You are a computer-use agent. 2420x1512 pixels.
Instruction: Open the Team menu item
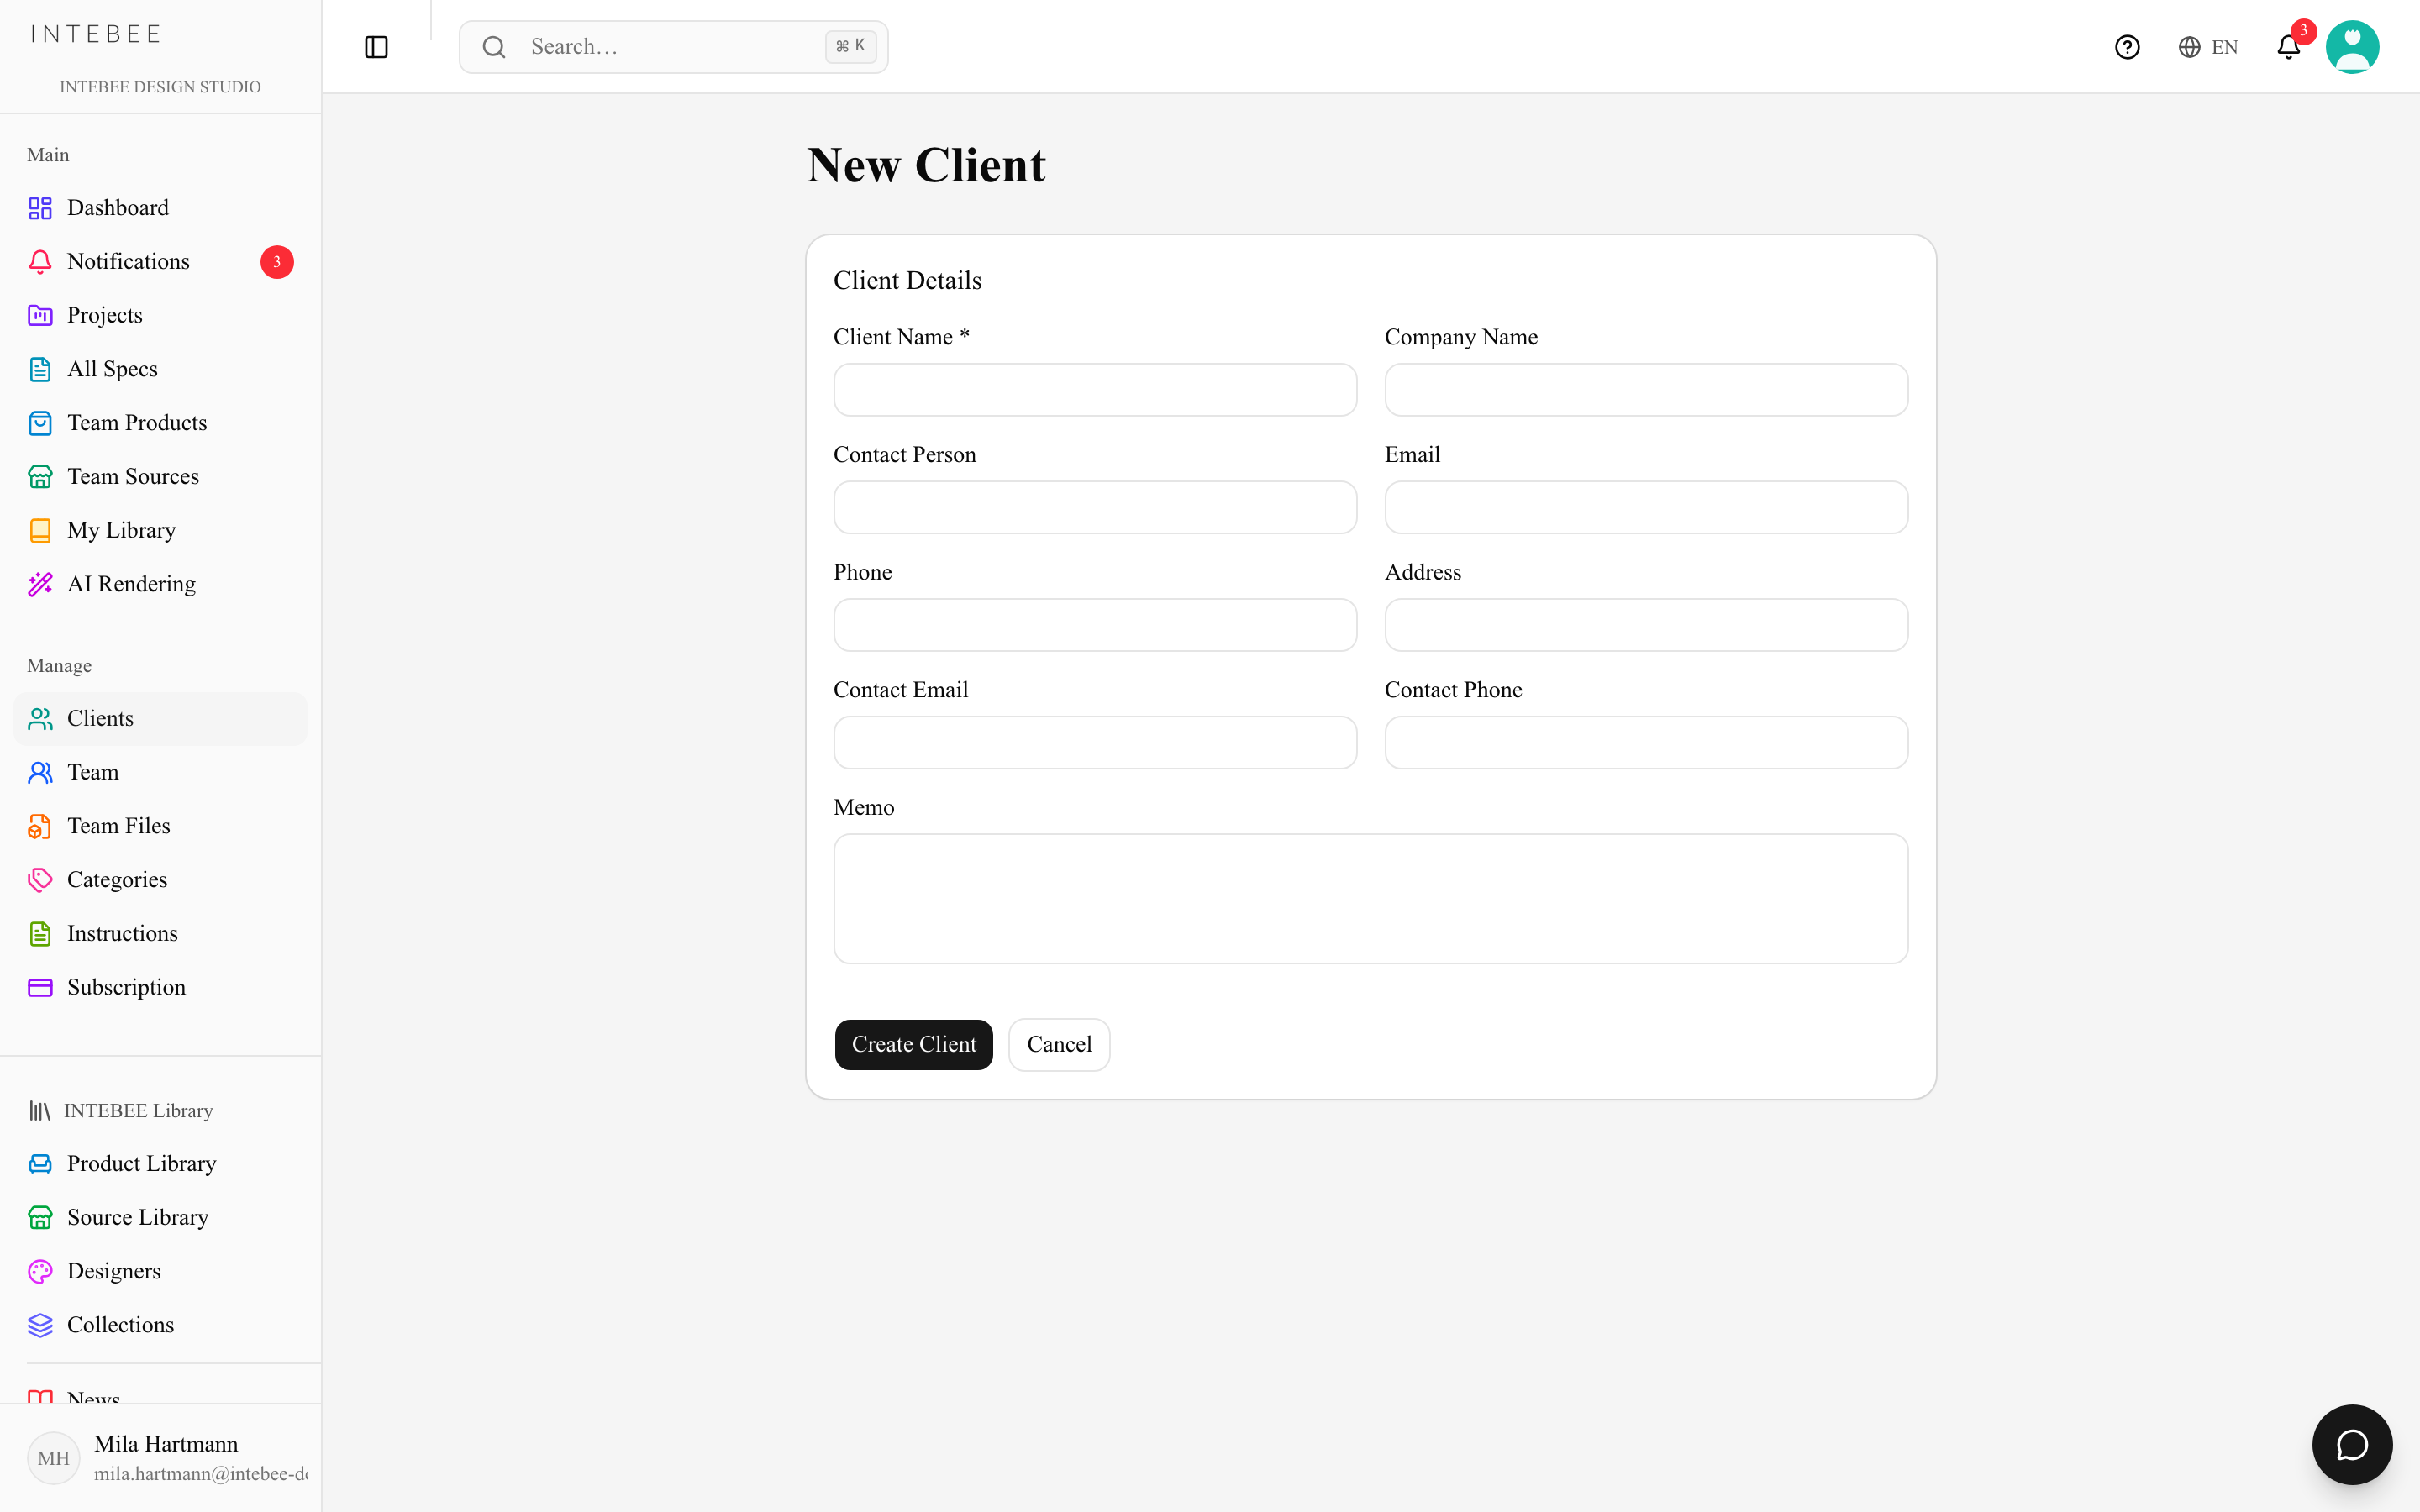click(160, 772)
